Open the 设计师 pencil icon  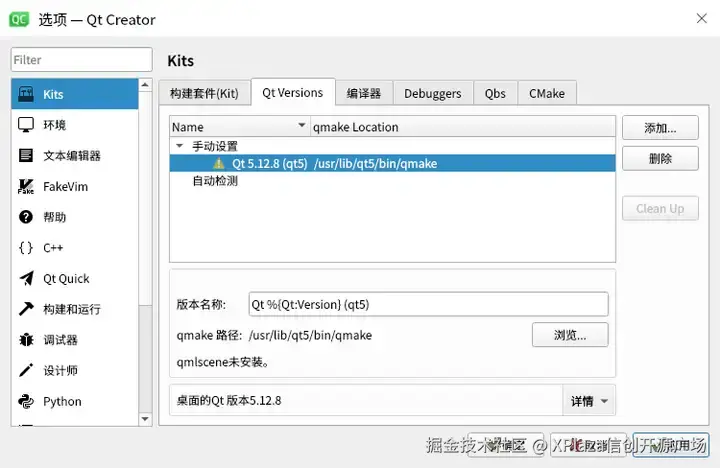pyautogui.click(x=26, y=370)
